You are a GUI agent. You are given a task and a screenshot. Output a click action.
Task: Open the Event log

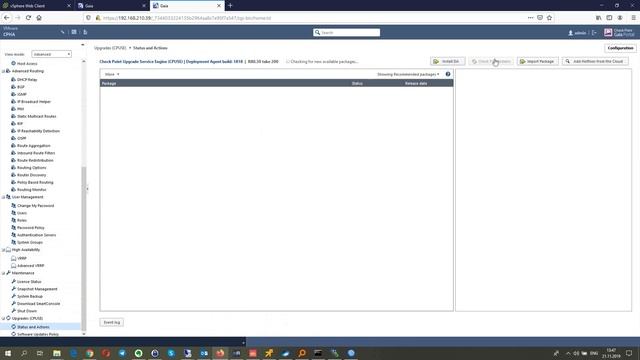[112, 322]
